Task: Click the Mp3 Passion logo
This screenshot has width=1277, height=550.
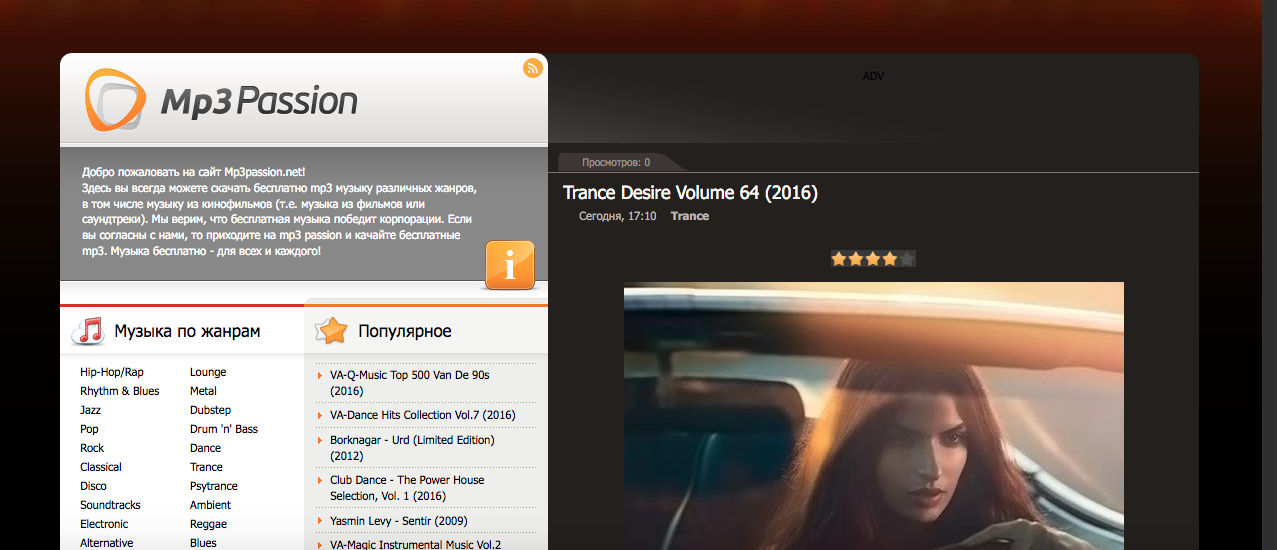Action: coord(221,101)
